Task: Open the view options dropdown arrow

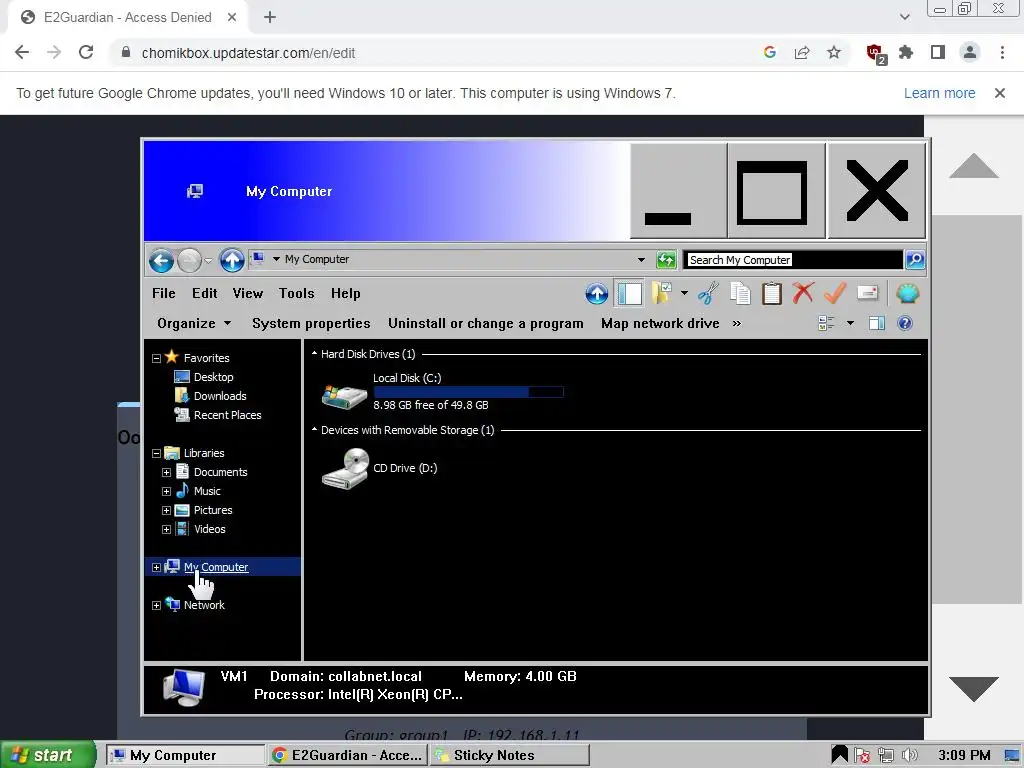Action: coord(850,323)
